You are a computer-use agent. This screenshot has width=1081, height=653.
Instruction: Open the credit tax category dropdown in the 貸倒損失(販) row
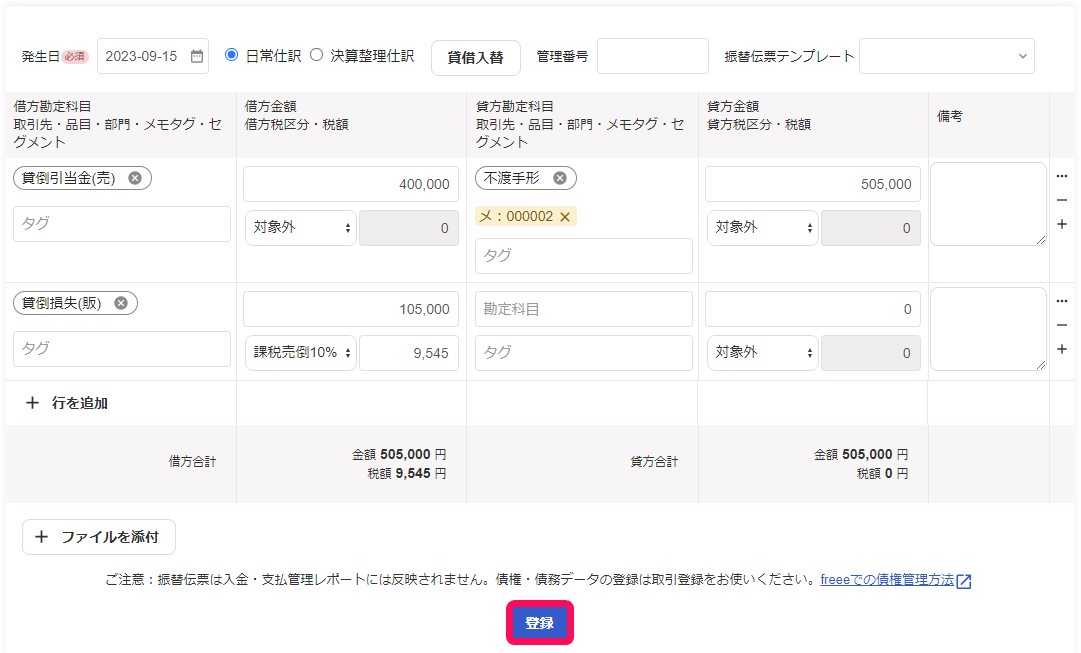[x=762, y=352]
